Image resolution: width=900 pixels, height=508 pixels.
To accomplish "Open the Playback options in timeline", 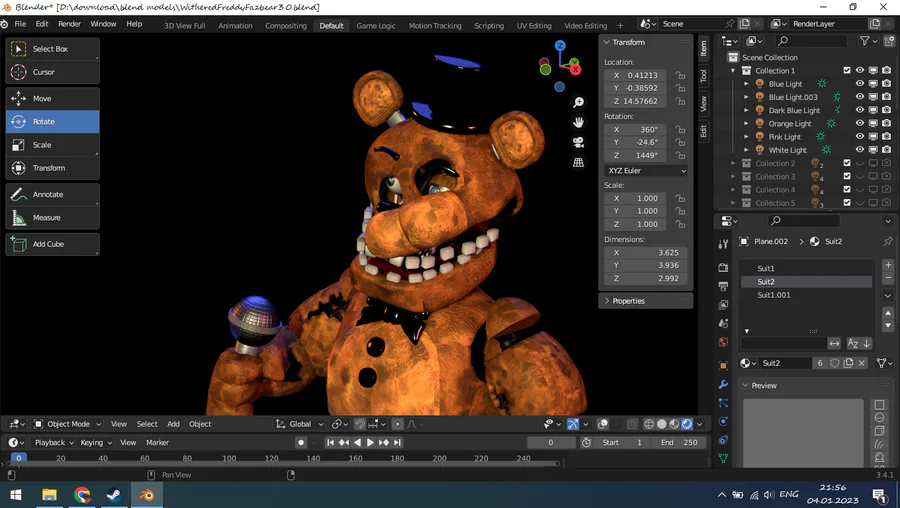I will click(x=52, y=442).
